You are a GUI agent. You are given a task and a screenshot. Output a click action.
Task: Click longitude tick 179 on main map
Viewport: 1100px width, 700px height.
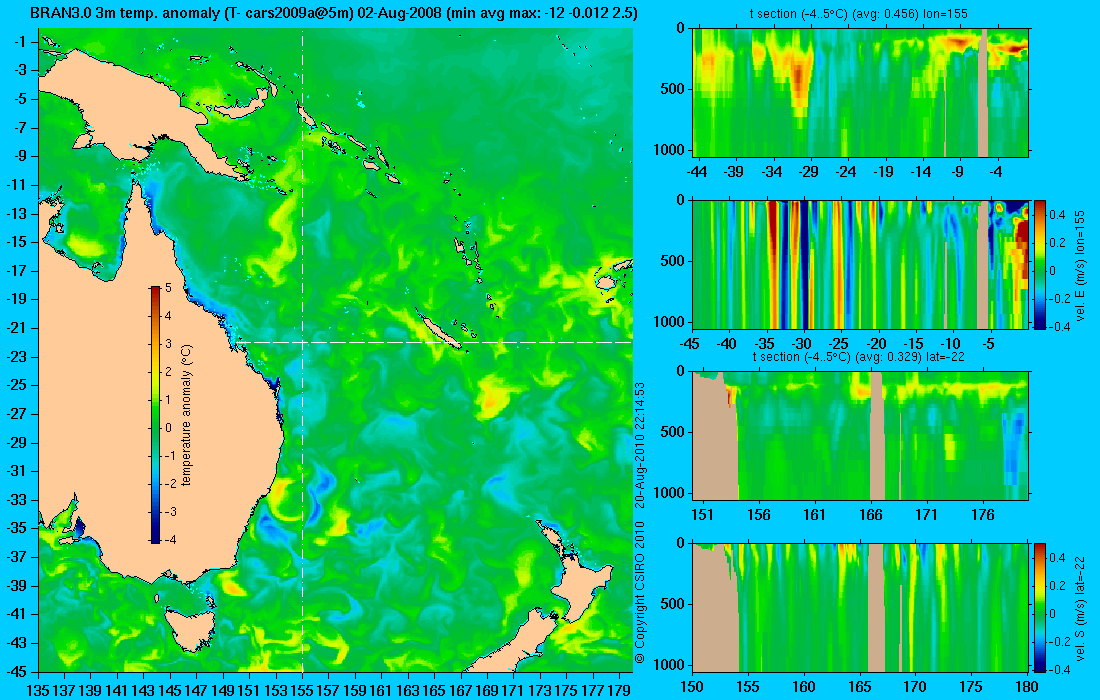[619, 691]
